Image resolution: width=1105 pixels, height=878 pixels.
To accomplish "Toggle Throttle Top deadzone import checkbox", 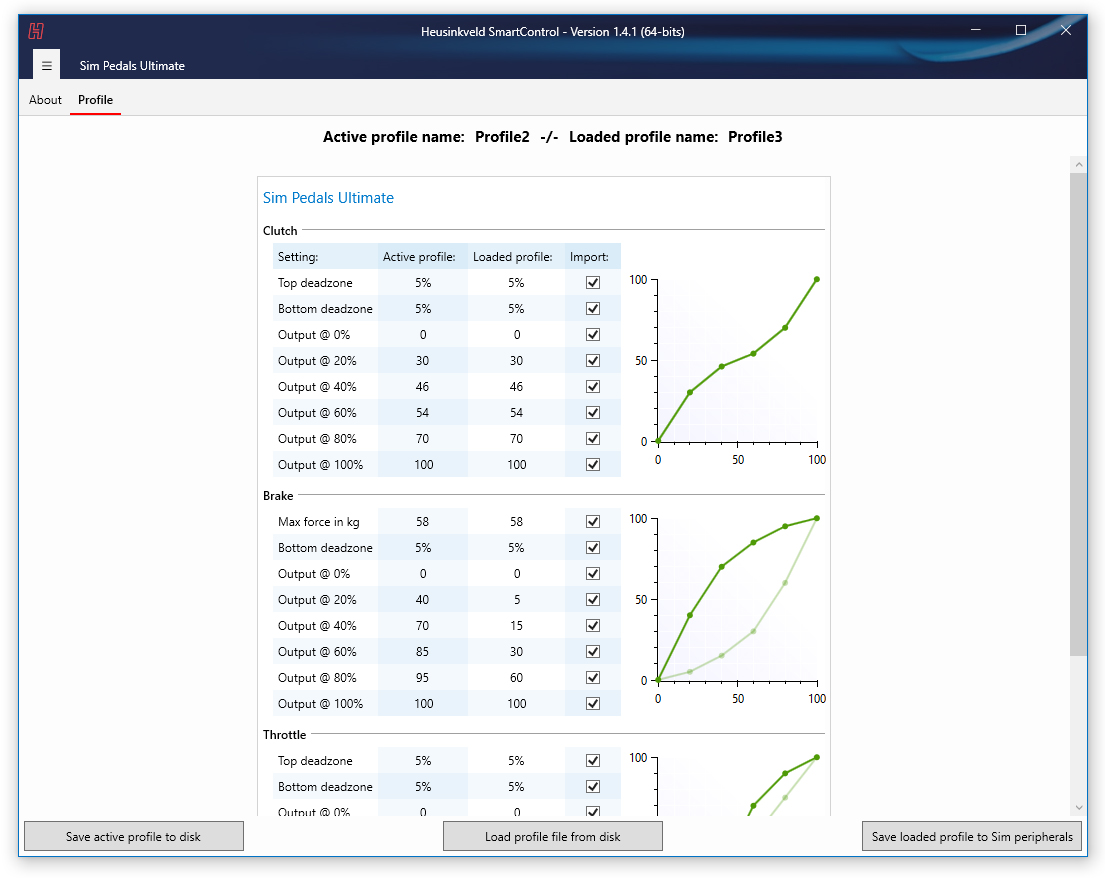I will 593,760.
